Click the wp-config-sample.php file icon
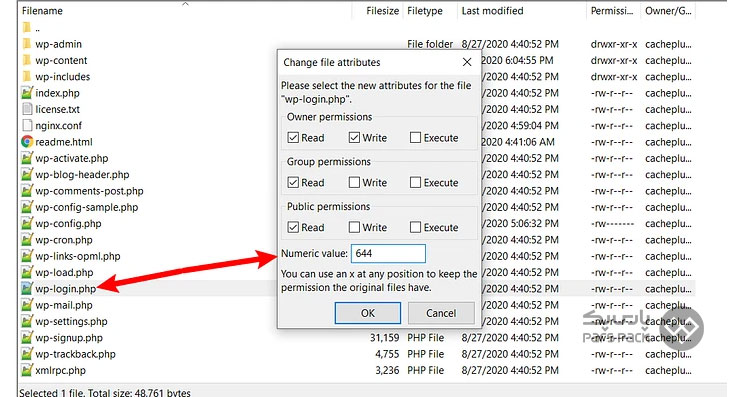The image size is (750, 397). coord(27,207)
